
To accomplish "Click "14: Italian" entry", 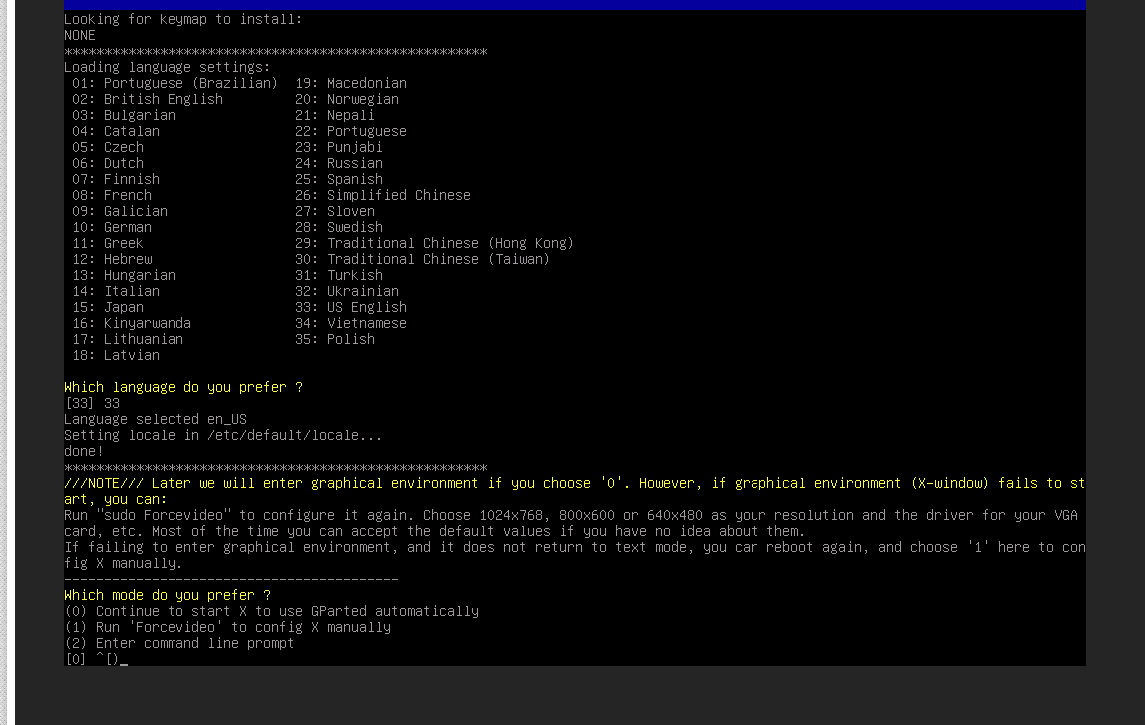I will [x=116, y=292].
